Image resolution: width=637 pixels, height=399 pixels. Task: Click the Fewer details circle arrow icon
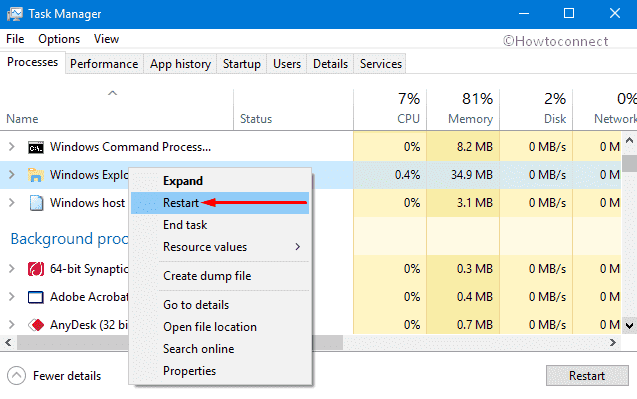(x=17, y=376)
